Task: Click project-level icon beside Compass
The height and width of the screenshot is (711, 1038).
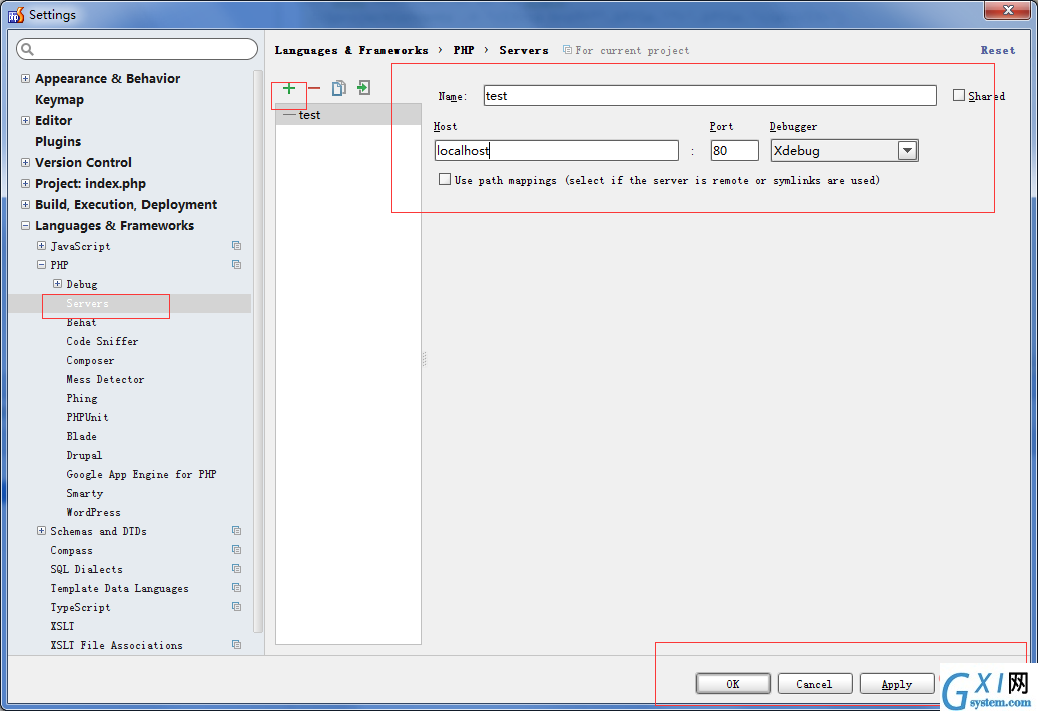Action: [x=236, y=550]
